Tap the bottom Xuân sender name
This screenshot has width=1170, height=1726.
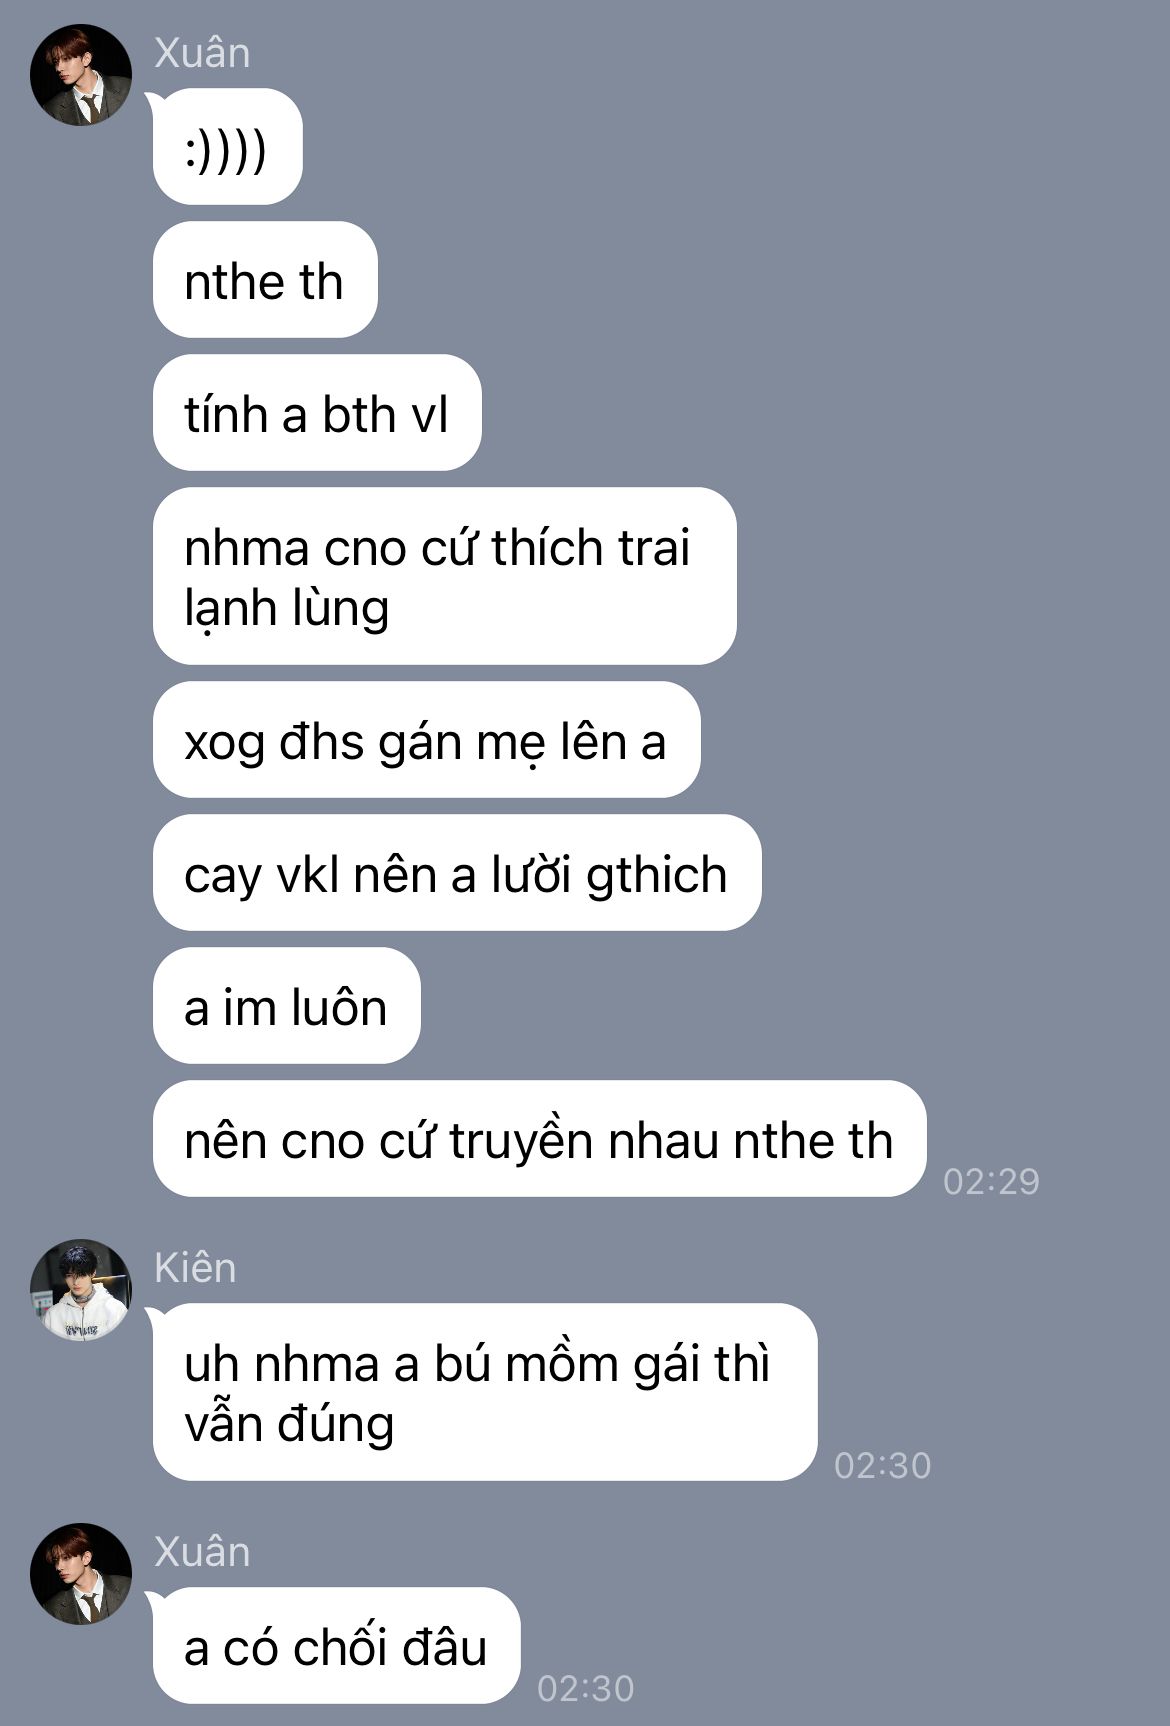[x=202, y=1551]
